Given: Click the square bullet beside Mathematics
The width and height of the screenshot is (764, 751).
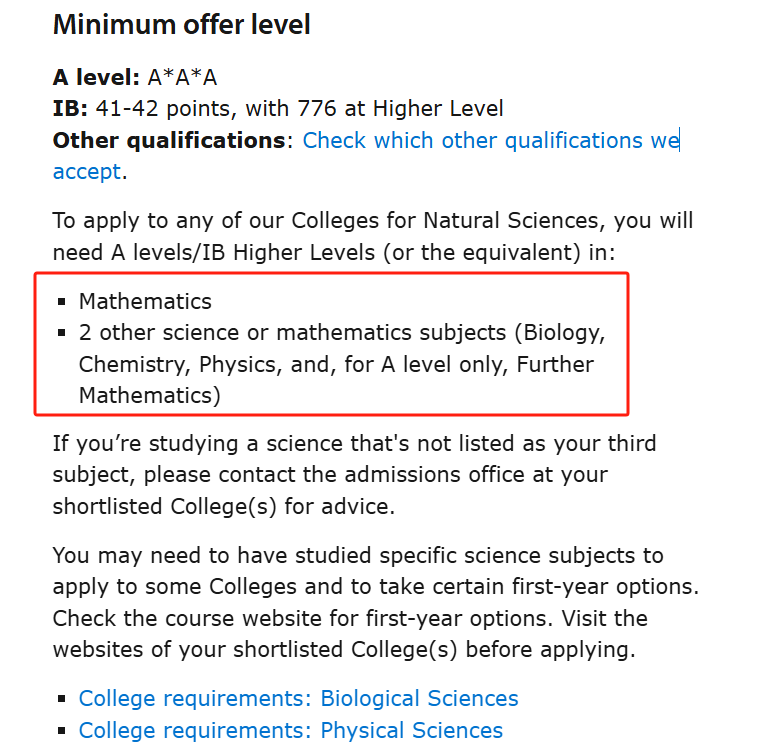Looking at the screenshot, I should pos(61,301).
